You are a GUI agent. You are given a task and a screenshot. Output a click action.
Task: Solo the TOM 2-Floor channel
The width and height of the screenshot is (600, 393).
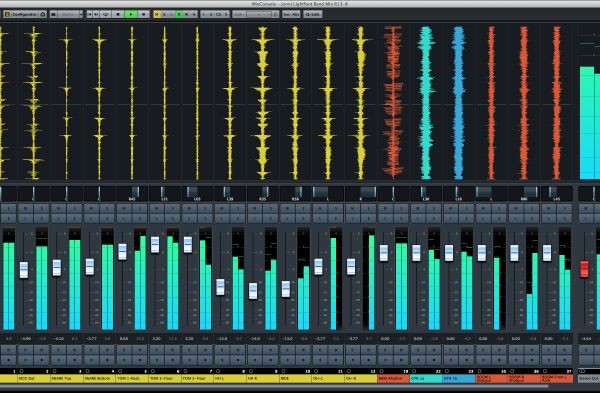click(172, 209)
